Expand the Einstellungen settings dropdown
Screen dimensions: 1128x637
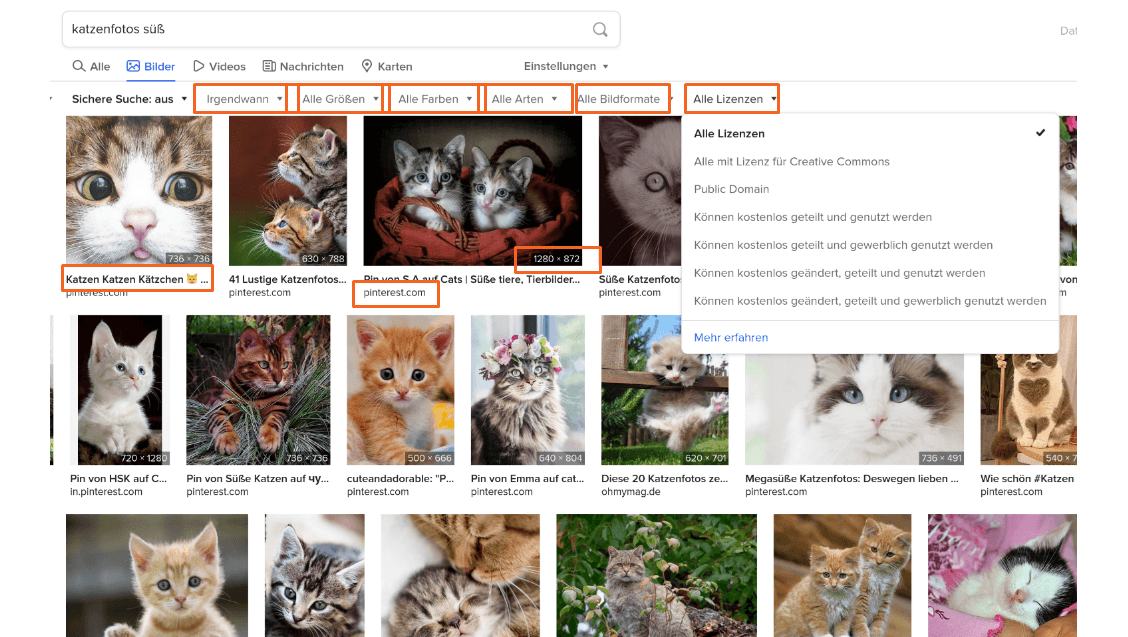pos(566,67)
